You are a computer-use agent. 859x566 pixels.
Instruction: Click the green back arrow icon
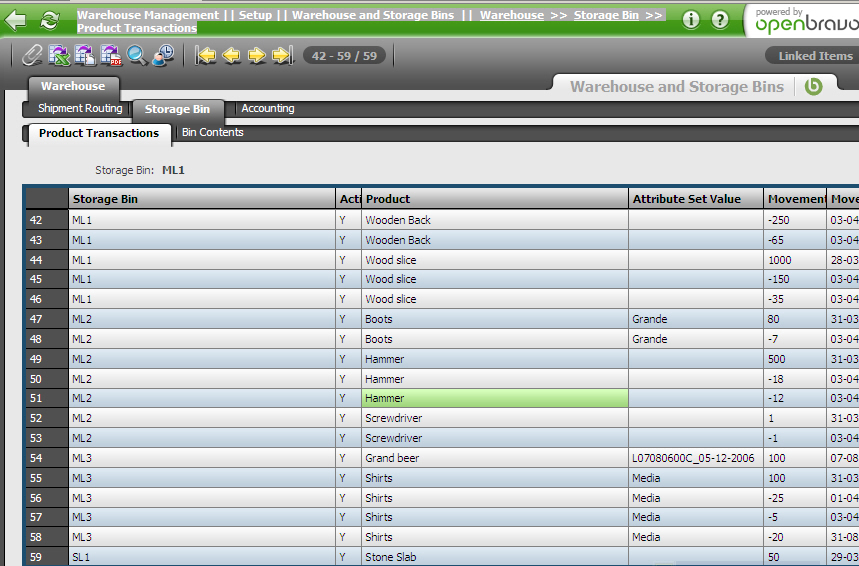[17, 20]
